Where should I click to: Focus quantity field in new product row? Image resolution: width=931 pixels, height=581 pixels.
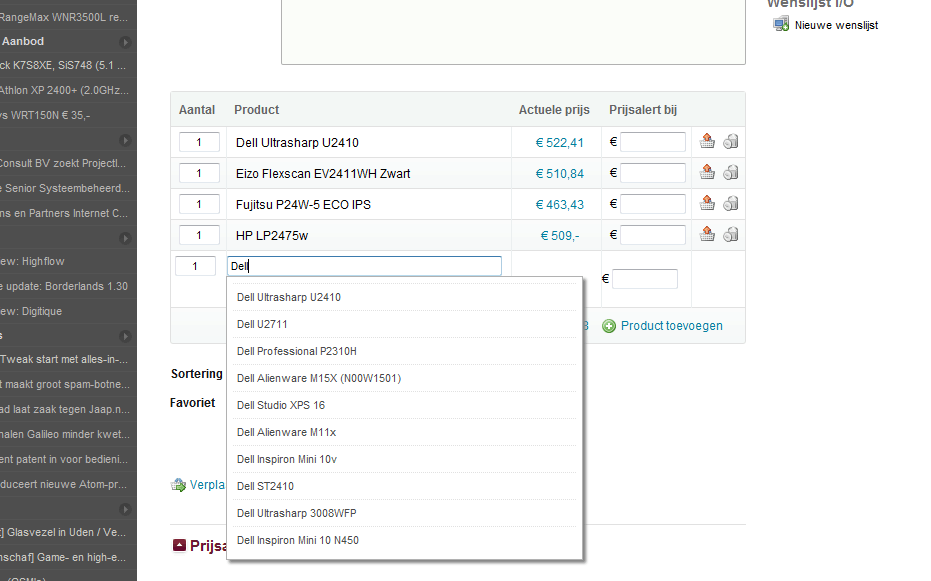click(x=195, y=266)
